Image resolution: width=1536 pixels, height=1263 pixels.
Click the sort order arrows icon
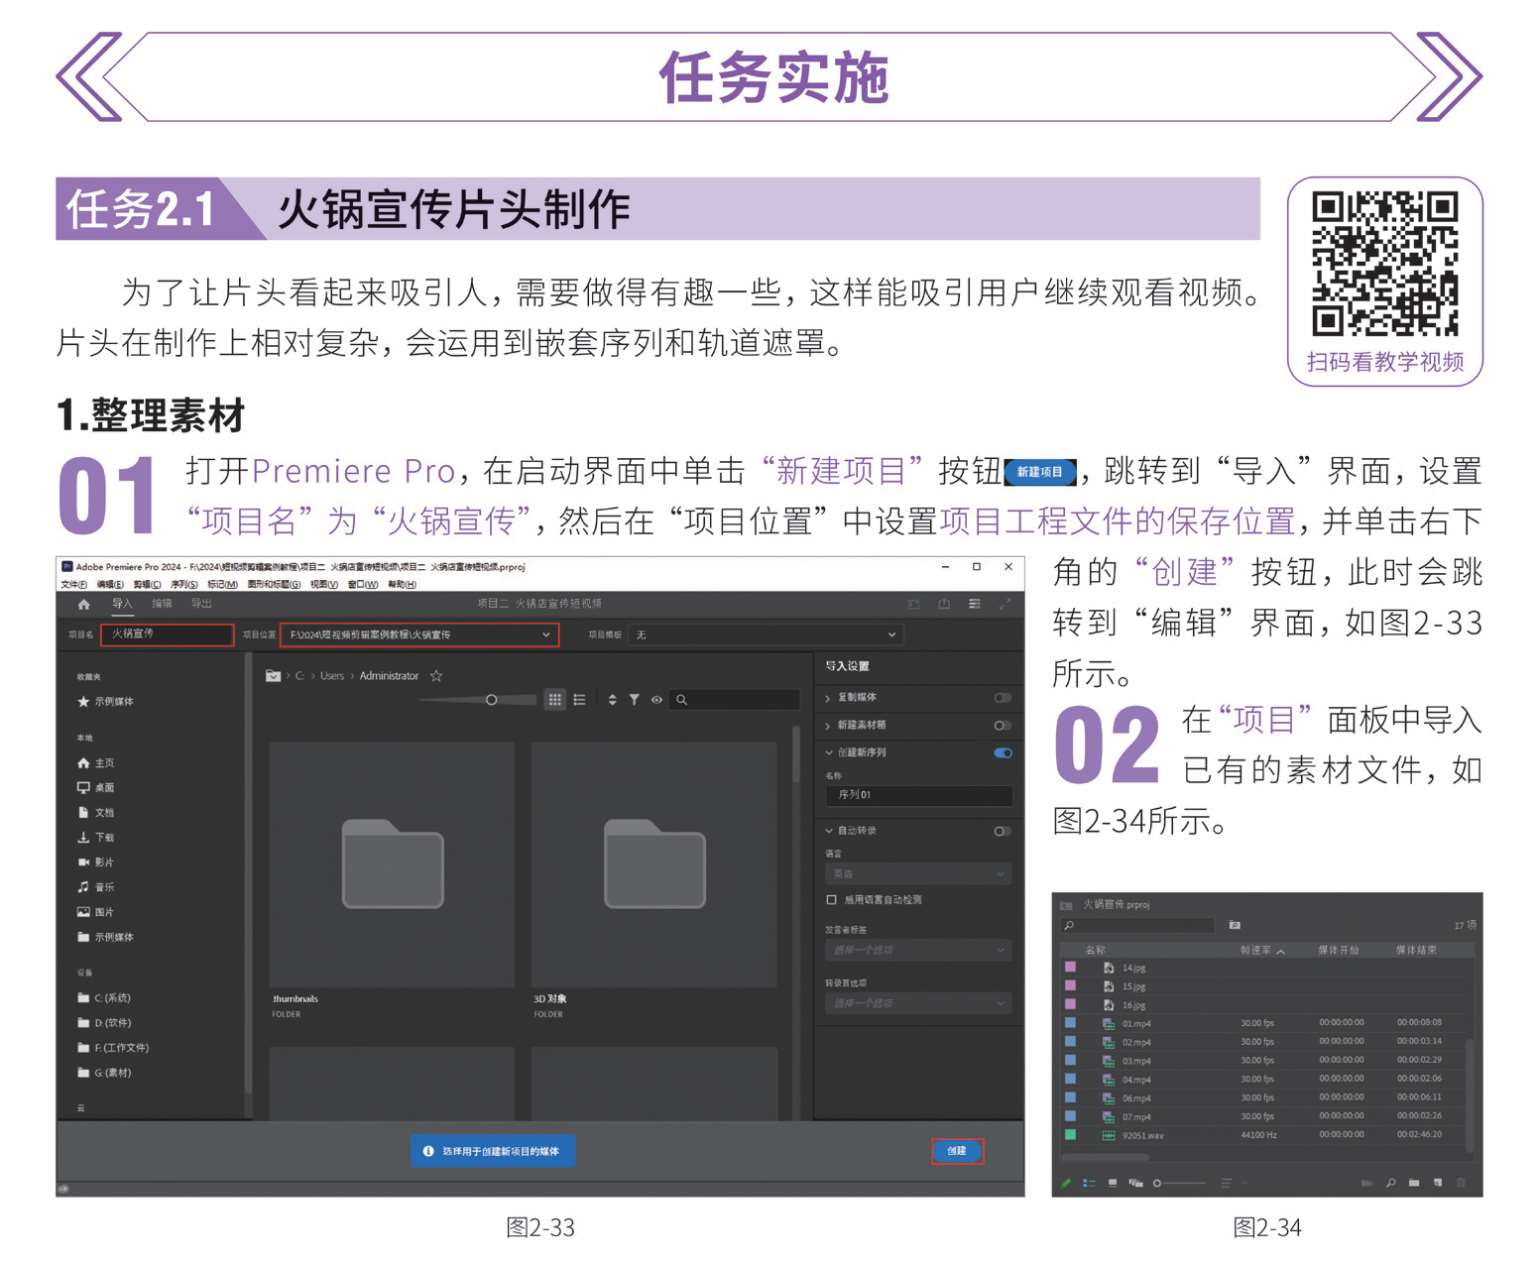[x=612, y=700]
